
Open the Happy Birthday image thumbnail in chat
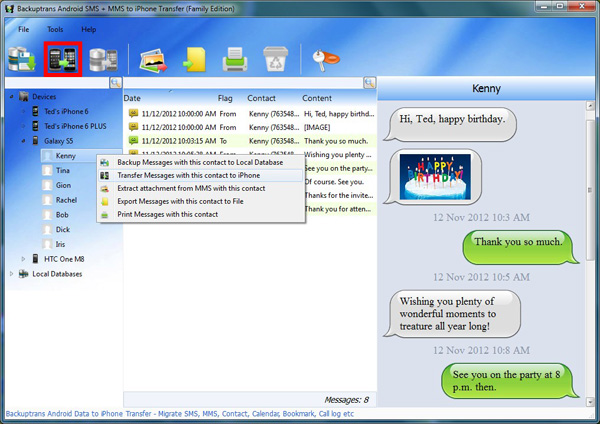coord(435,177)
